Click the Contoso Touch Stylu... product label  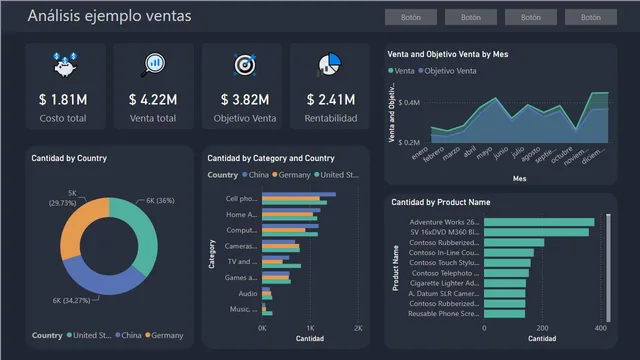444,263
